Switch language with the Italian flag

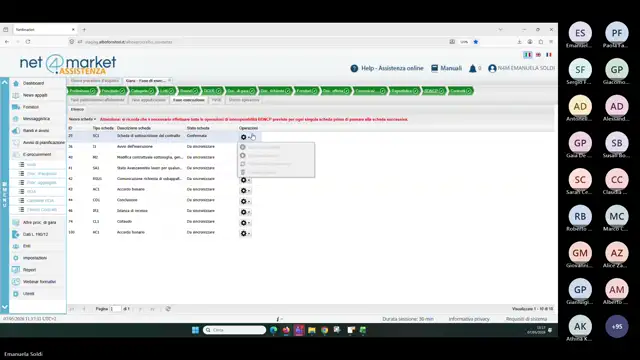click(x=528, y=55)
